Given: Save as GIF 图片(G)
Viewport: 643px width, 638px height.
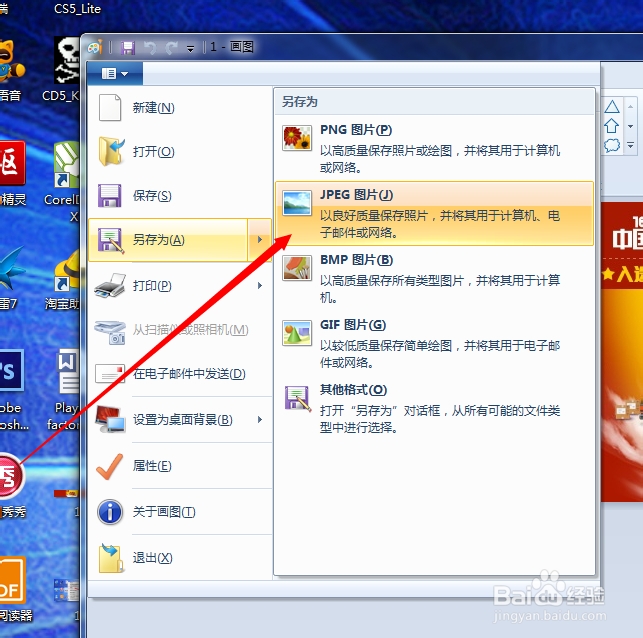Looking at the screenshot, I should [434, 344].
